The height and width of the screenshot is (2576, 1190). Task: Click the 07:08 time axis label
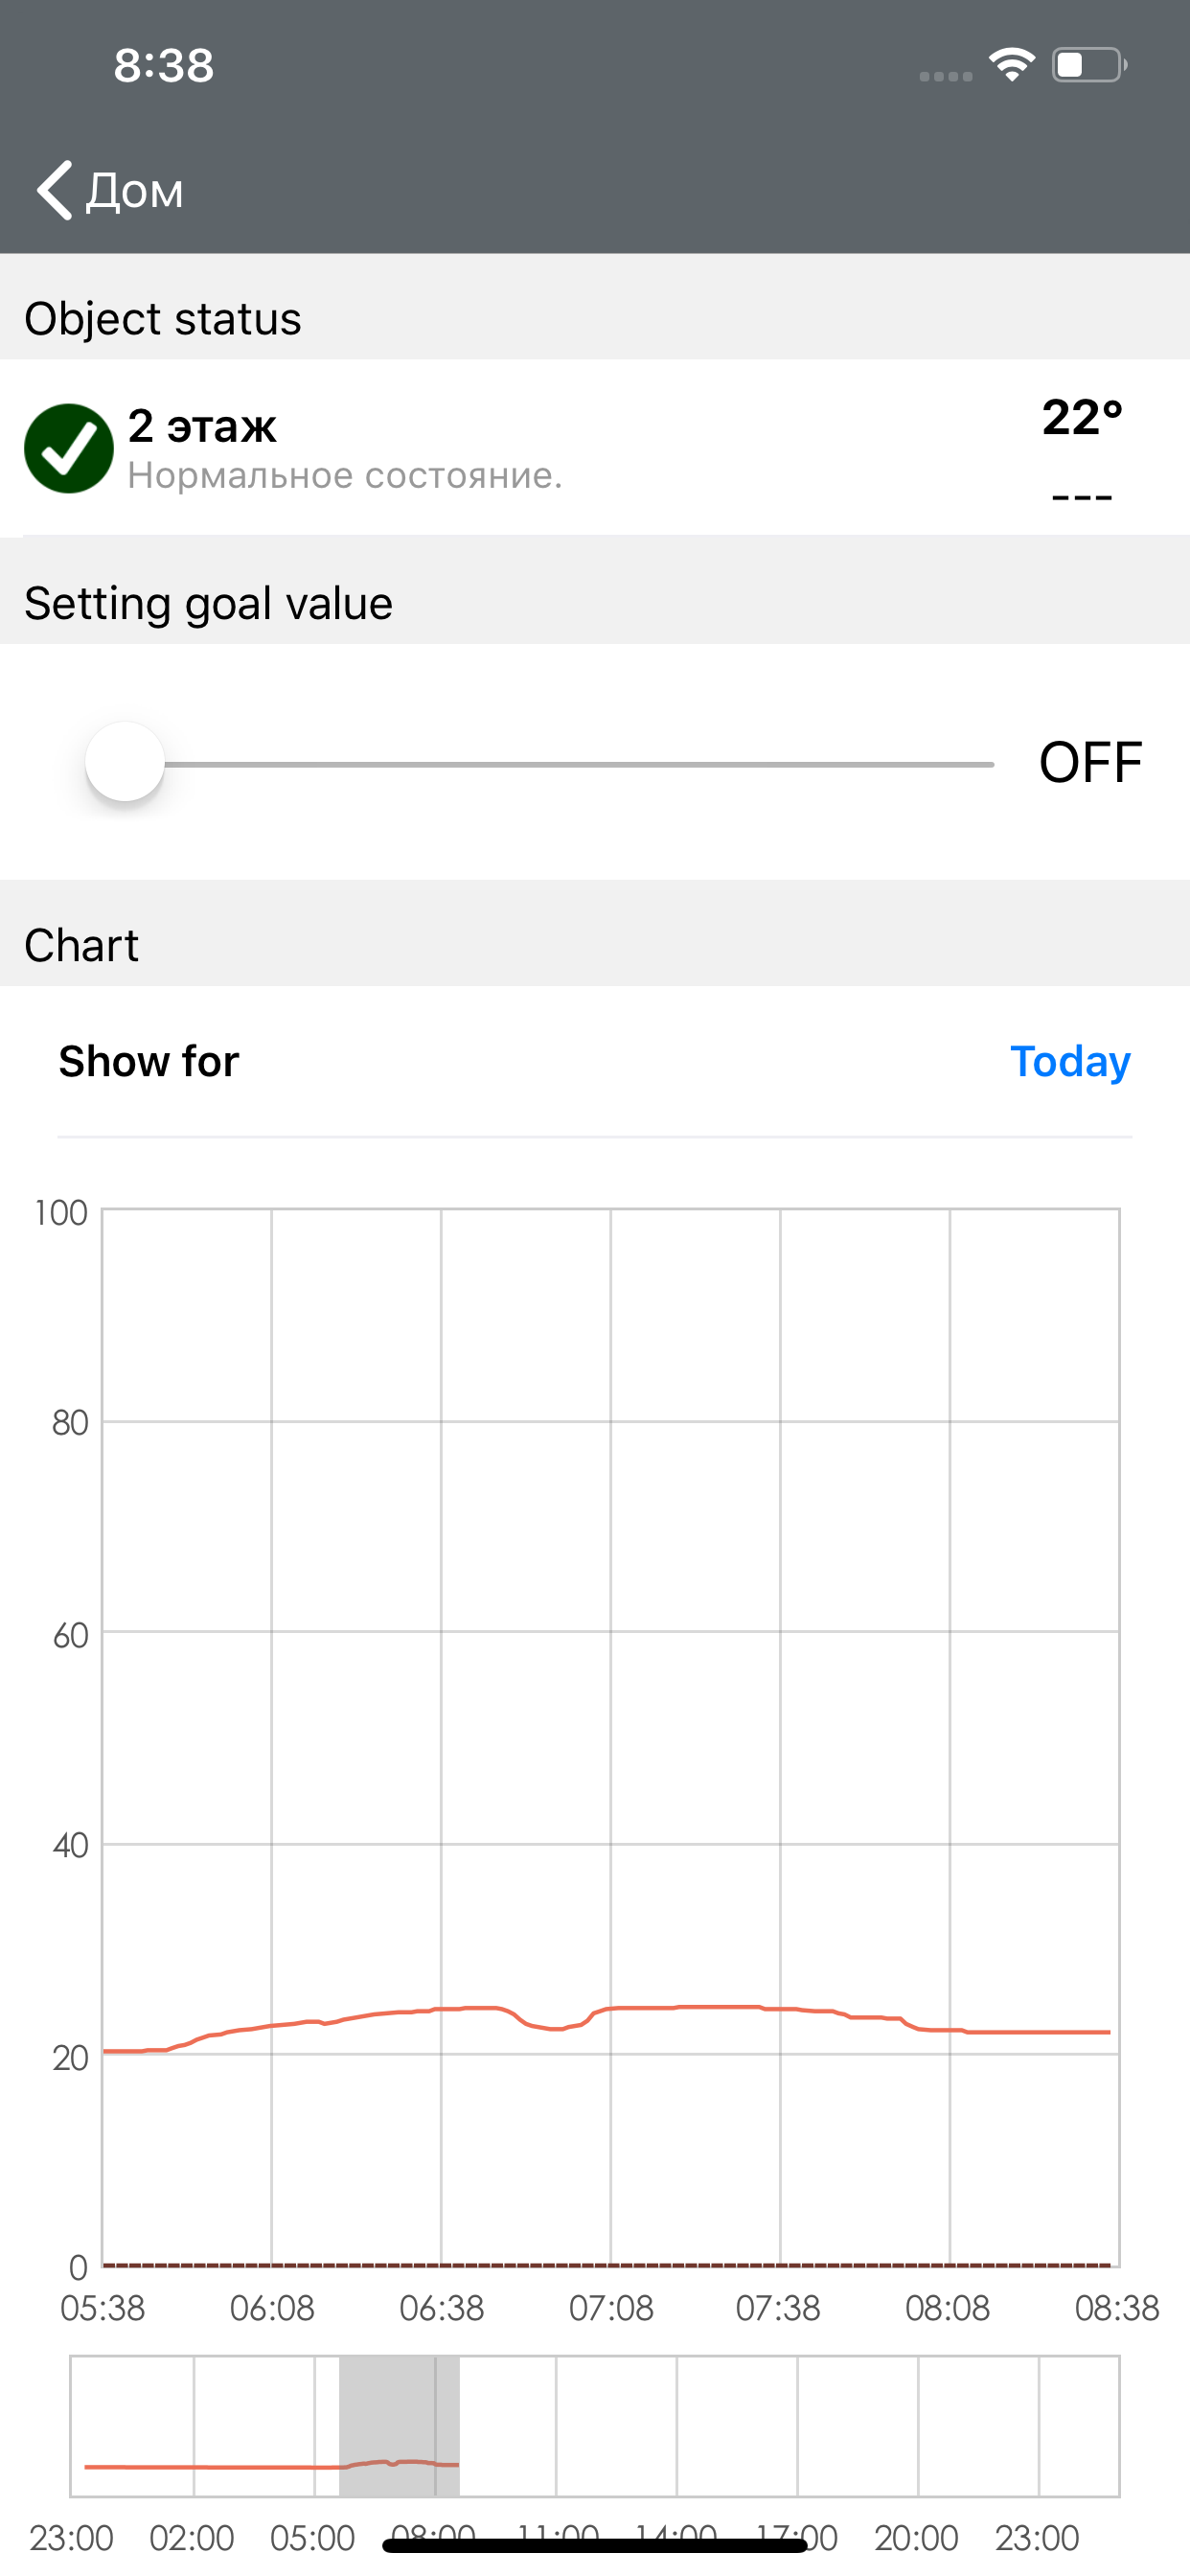[x=611, y=2308]
